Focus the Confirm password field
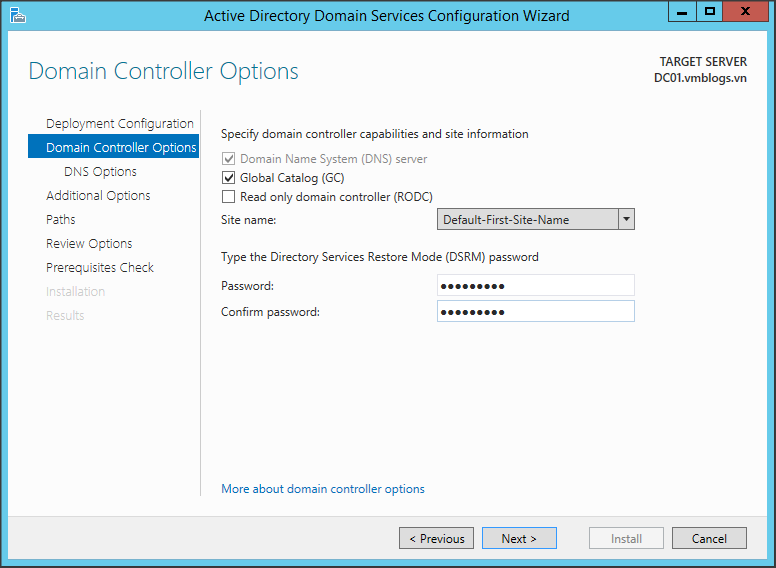Image resolution: width=776 pixels, height=568 pixels. coord(535,312)
